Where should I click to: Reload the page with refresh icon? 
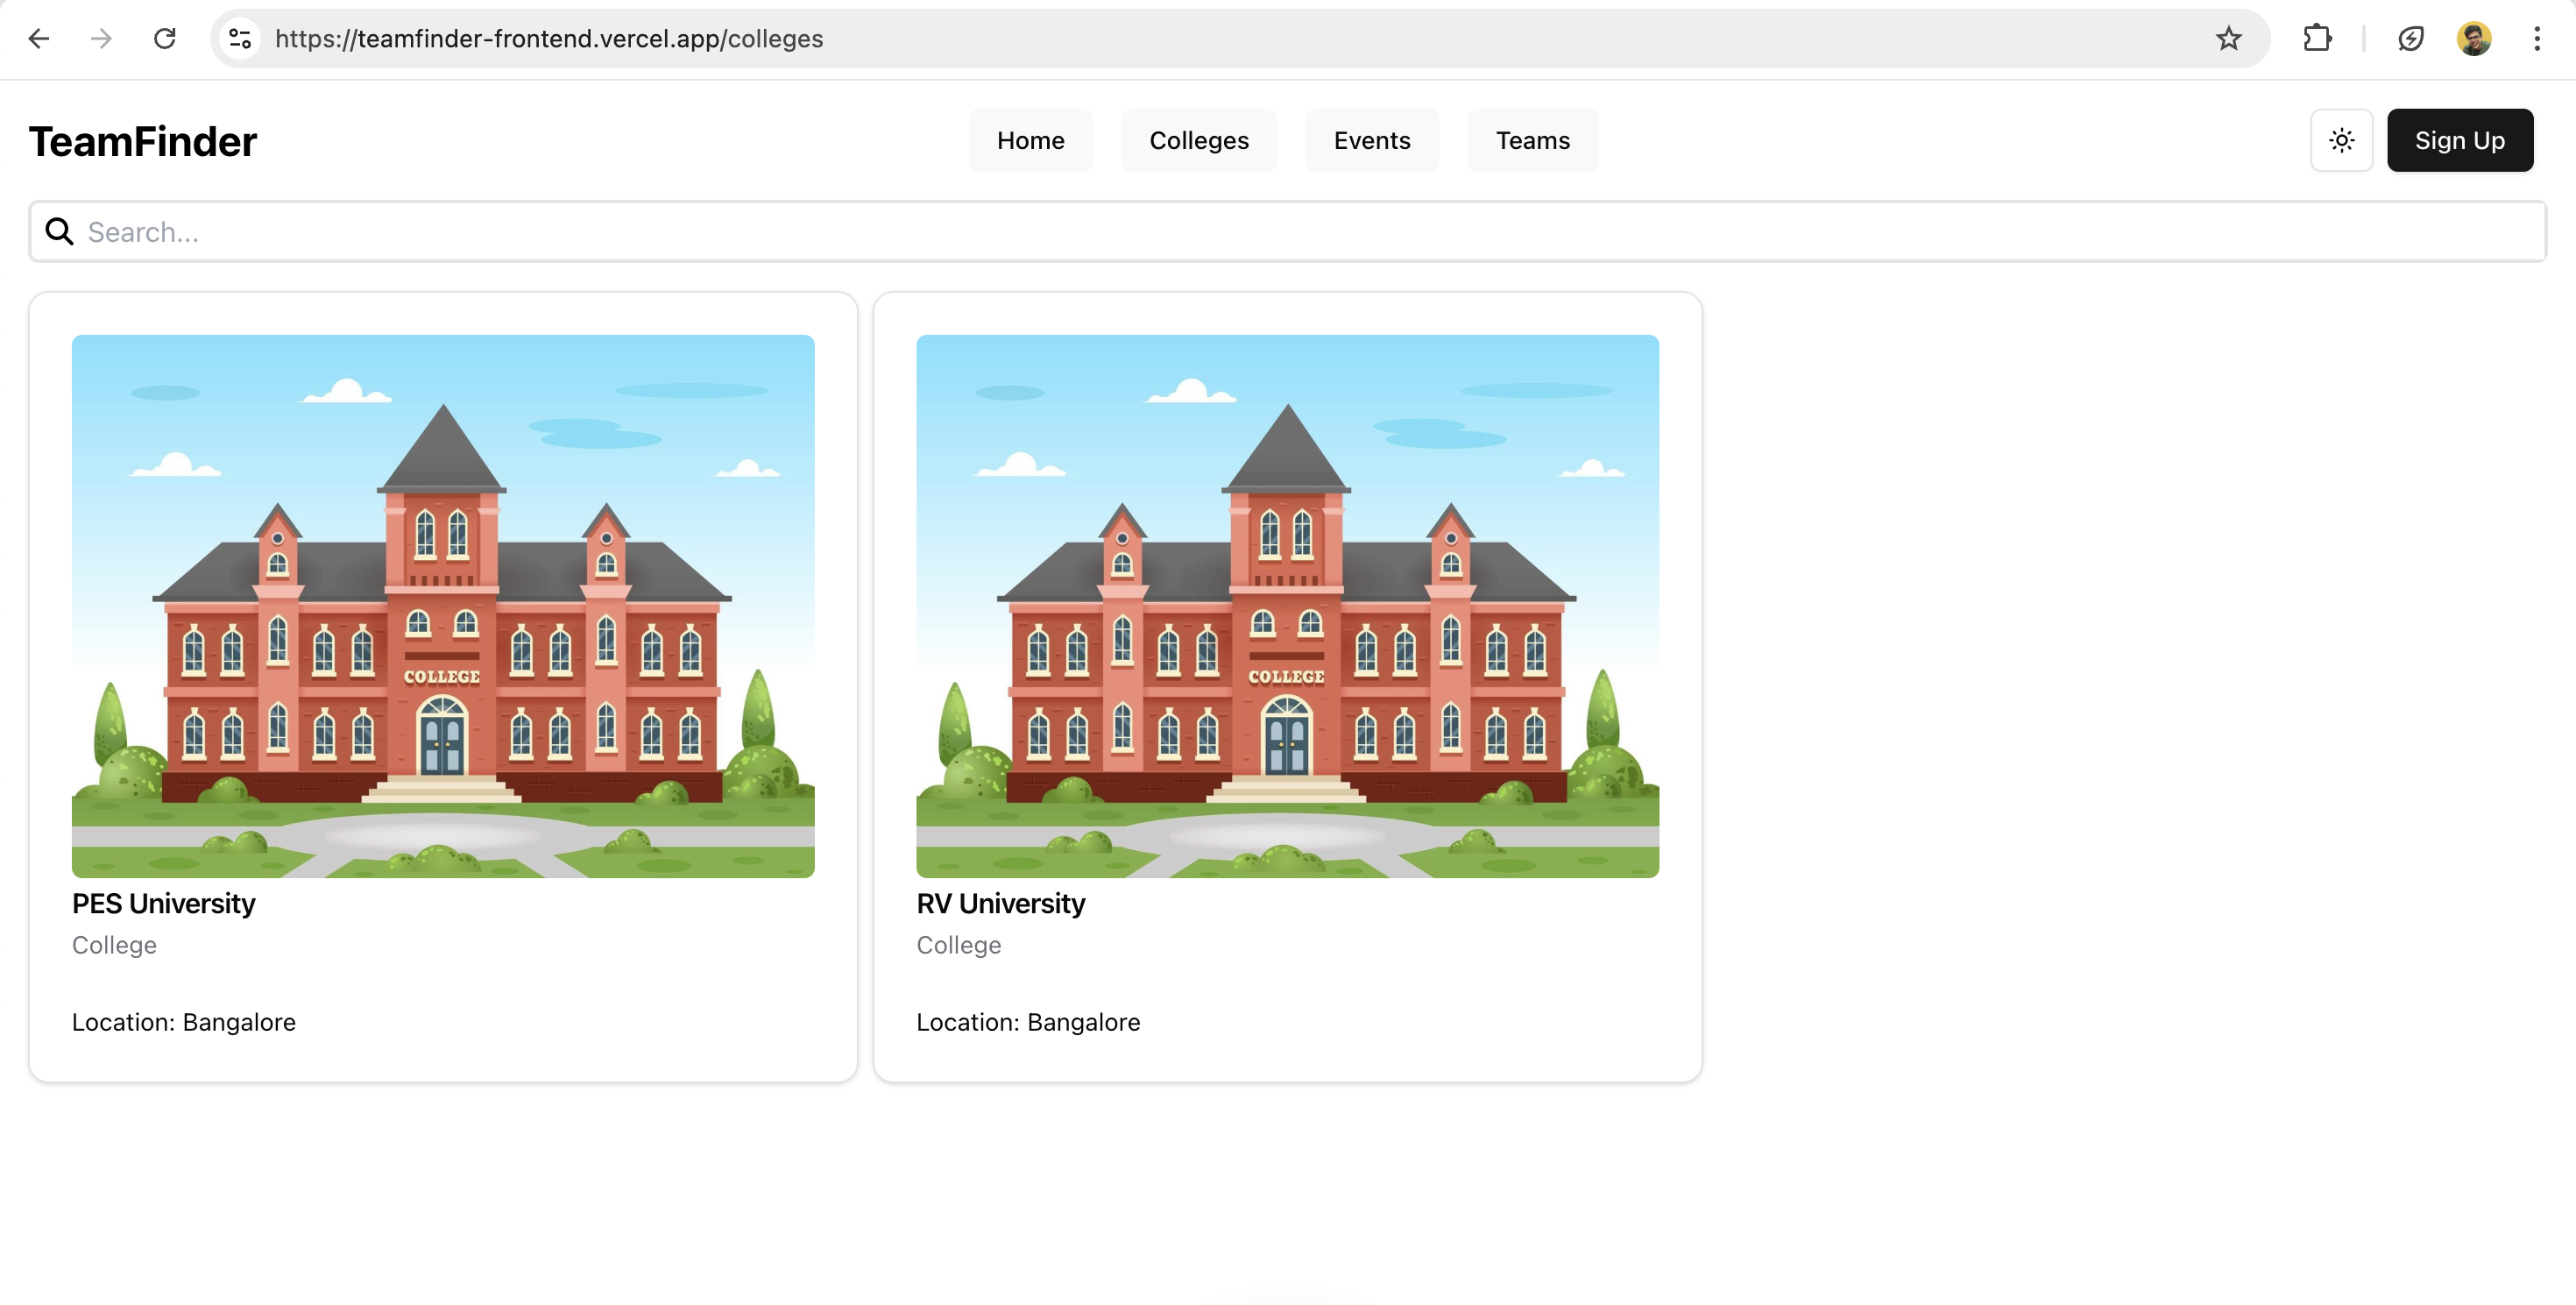point(165,38)
